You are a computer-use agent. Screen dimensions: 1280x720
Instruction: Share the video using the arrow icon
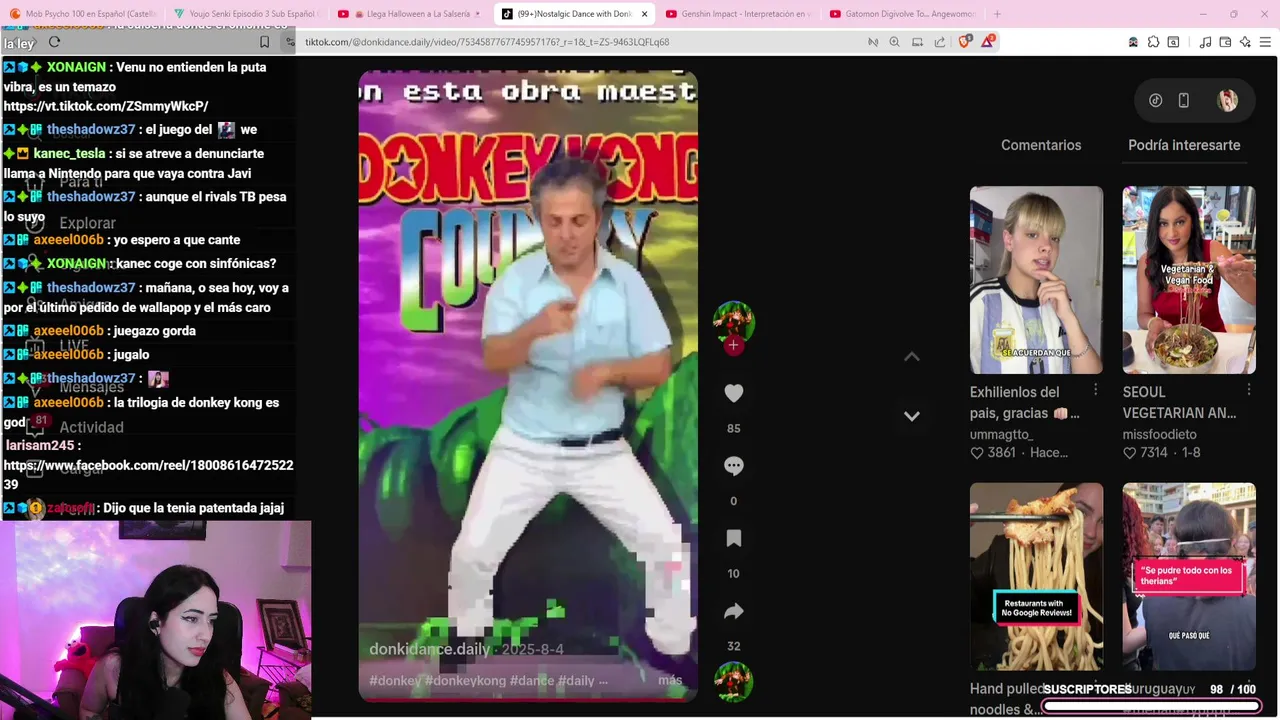tap(733, 611)
